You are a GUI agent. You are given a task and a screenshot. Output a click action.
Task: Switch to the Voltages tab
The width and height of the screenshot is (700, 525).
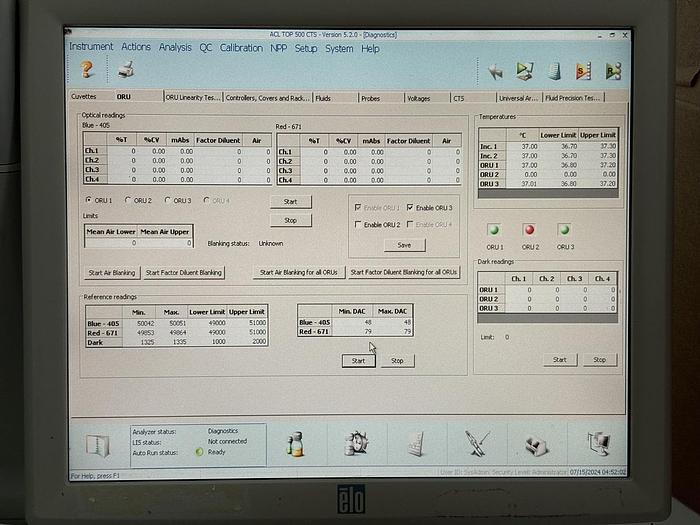tap(418, 98)
